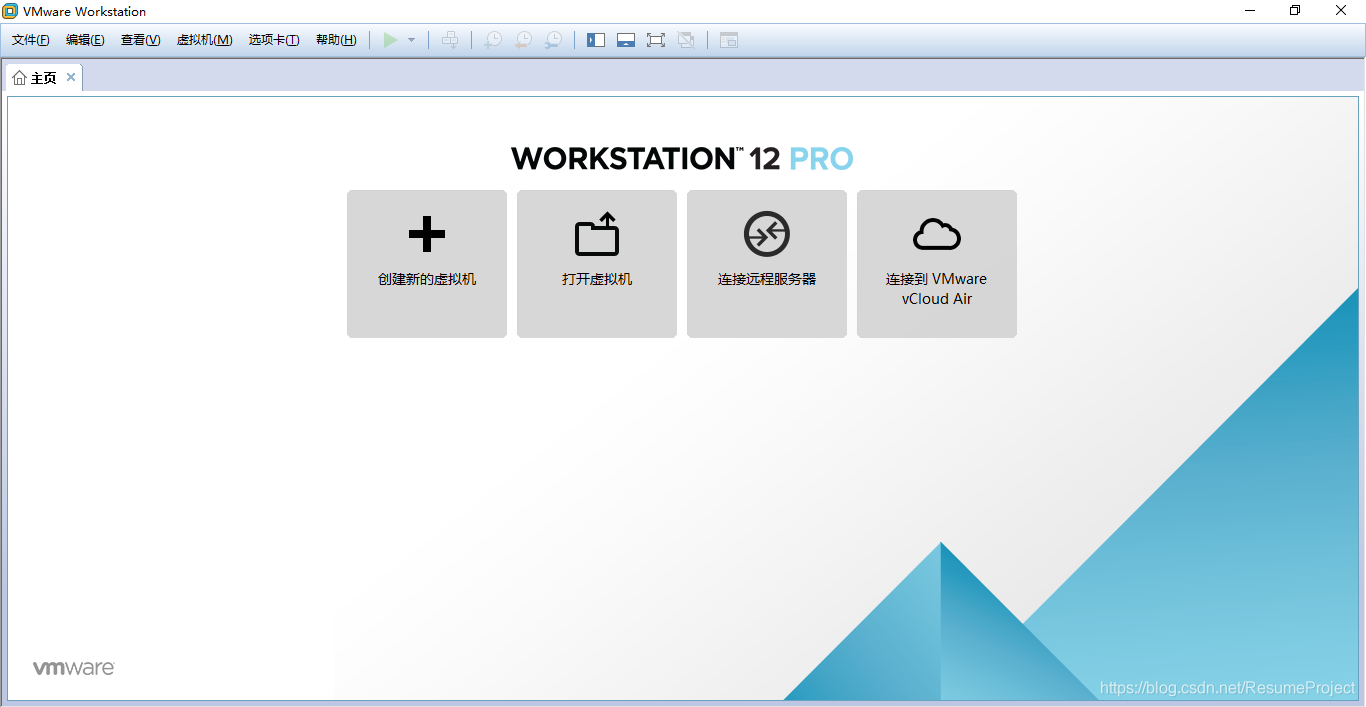Close the VMware Workstation window
The height and width of the screenshot is (707, 1366).
[1342, 11]
